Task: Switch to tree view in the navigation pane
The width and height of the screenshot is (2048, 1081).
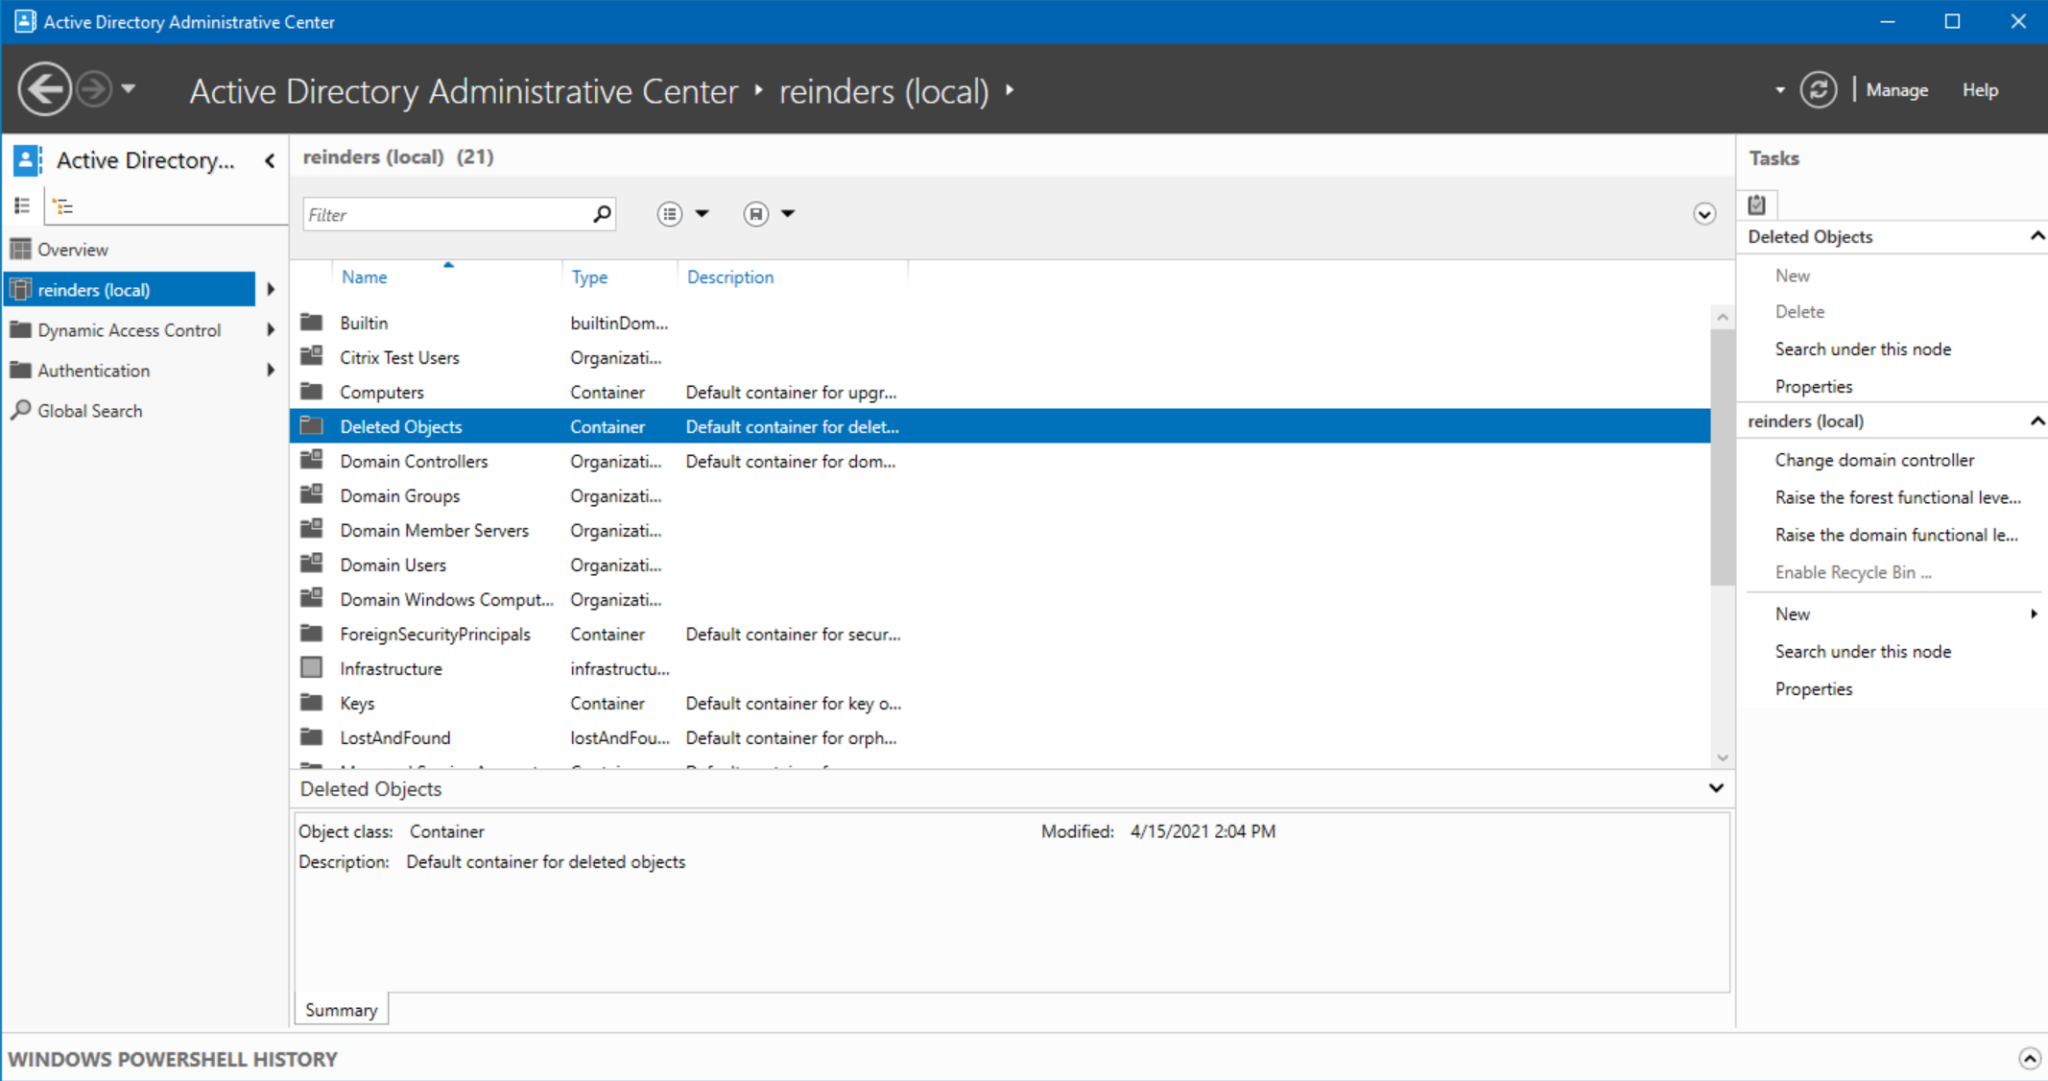Action: pyautogui.click(x=64, y=205)
